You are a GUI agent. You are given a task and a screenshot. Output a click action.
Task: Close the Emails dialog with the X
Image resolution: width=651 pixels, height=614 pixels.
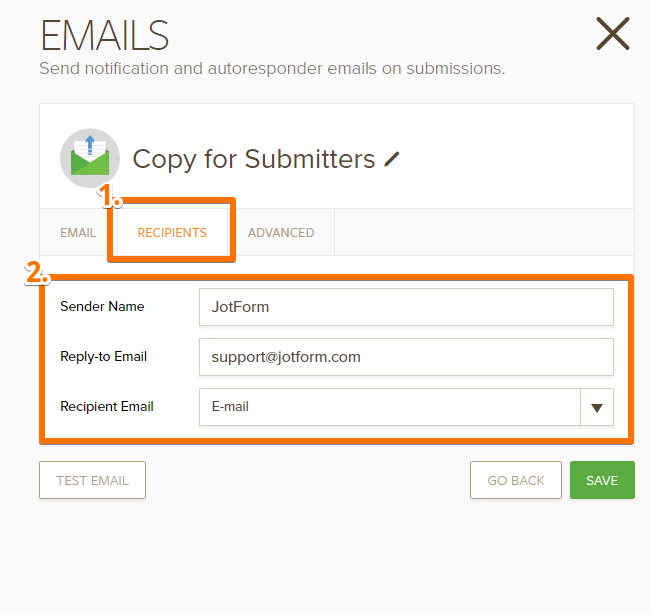pos(612,34)
